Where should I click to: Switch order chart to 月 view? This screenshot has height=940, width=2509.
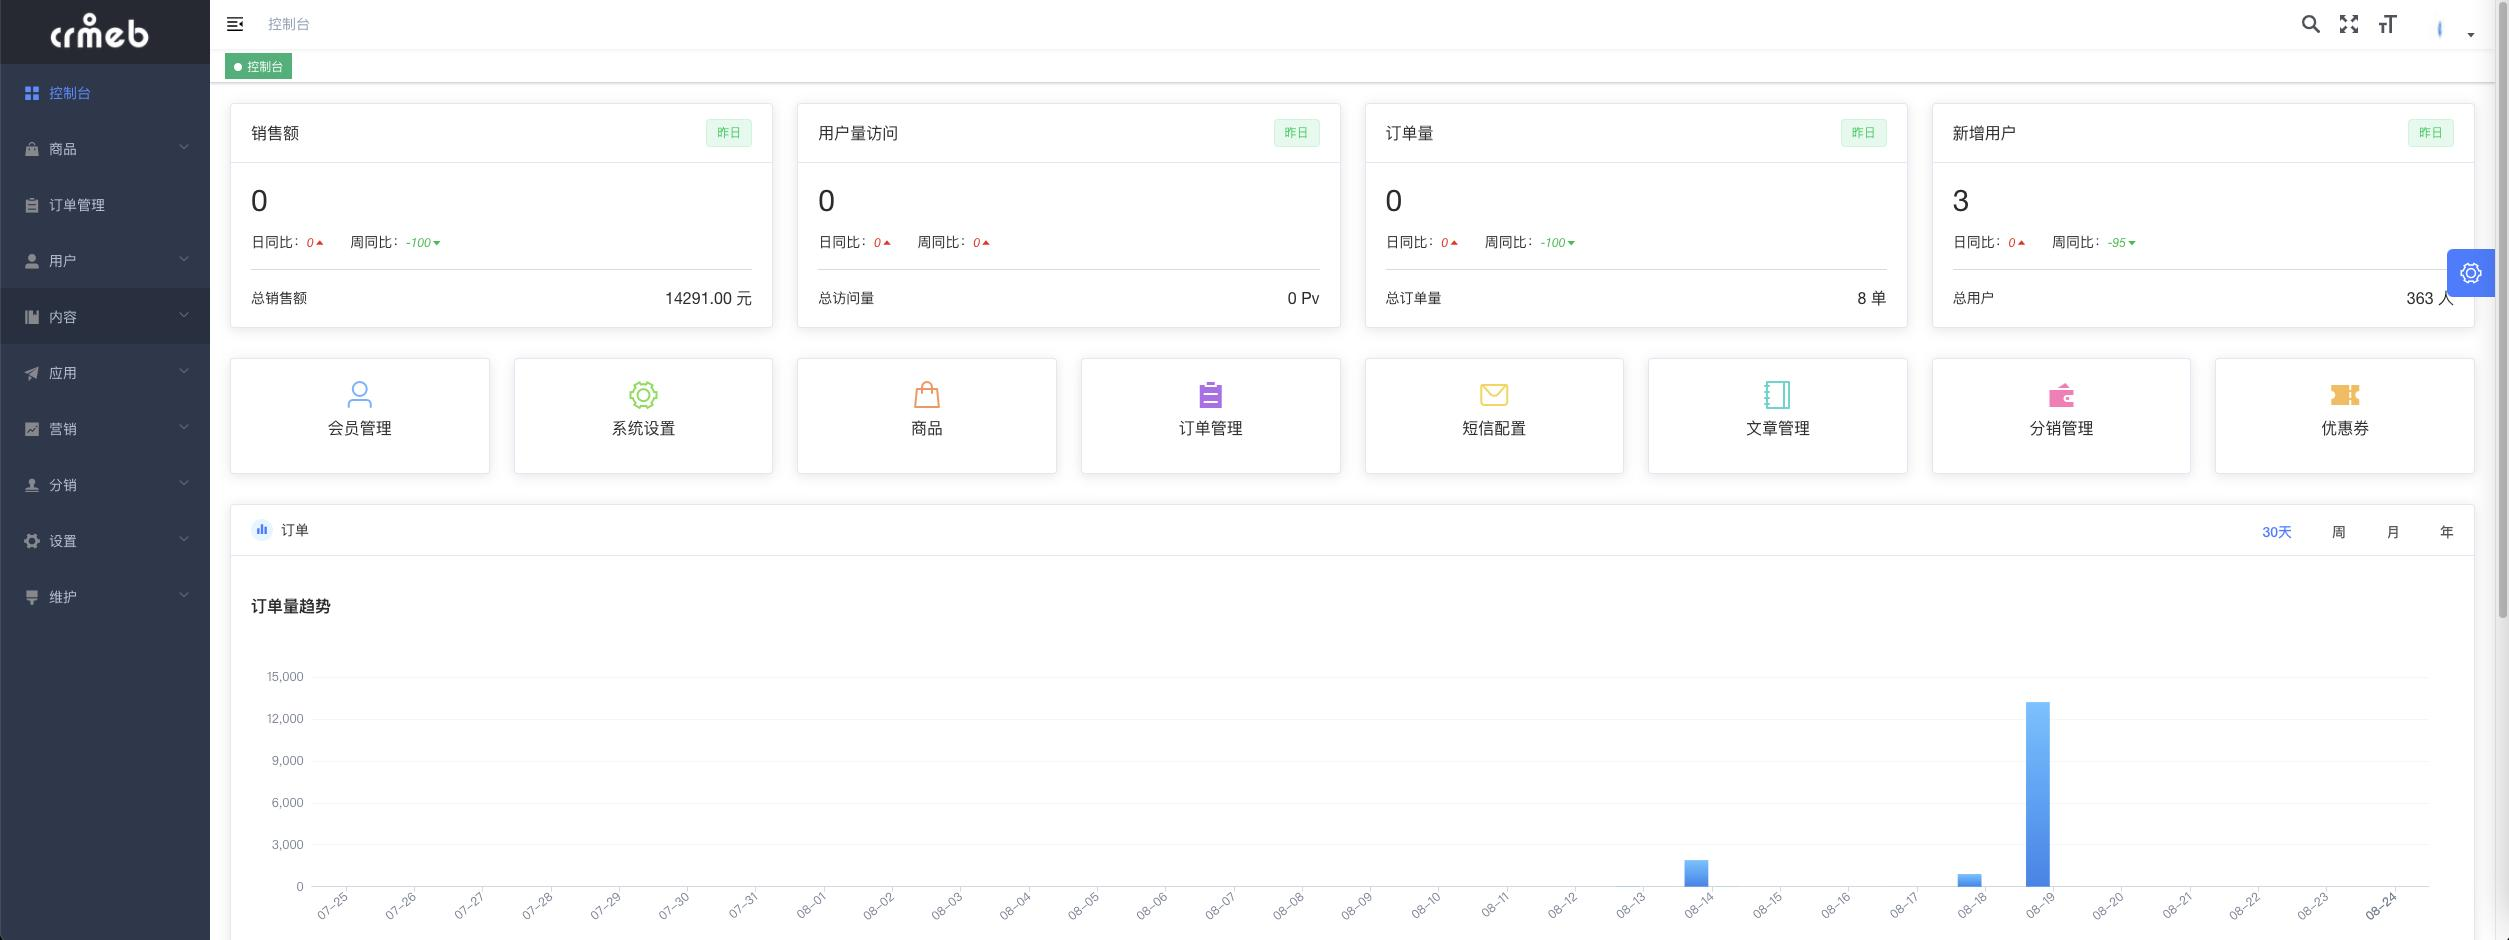pos(2392,532)
